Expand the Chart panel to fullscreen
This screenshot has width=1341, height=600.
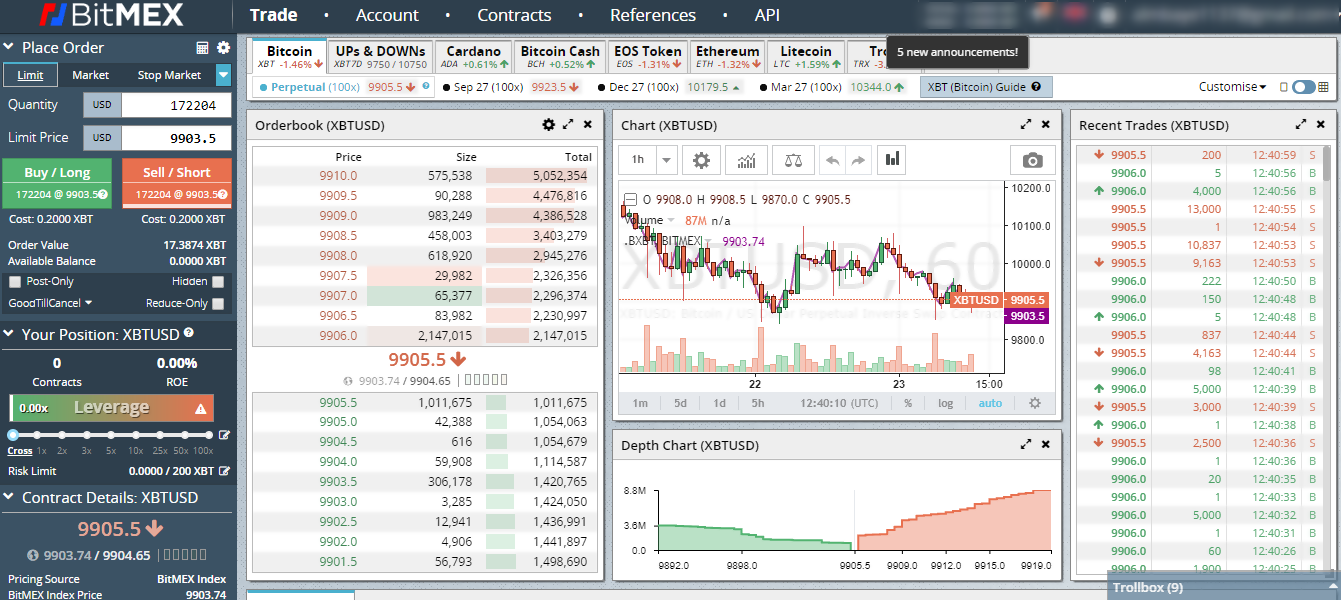coord(1026,125)
